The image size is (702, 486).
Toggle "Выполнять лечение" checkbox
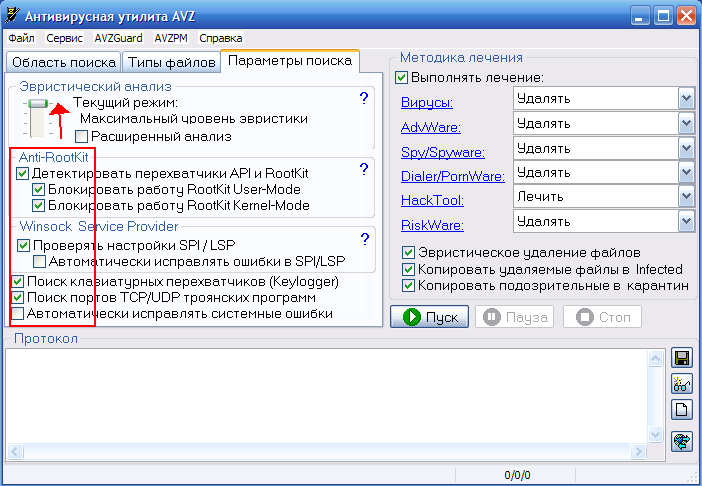tap(401, 77)
